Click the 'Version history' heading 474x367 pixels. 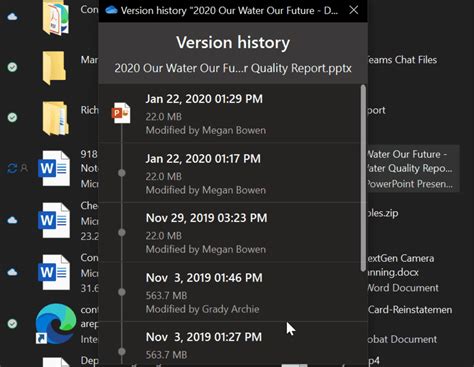pyautogui.click(x=233, y=43)
